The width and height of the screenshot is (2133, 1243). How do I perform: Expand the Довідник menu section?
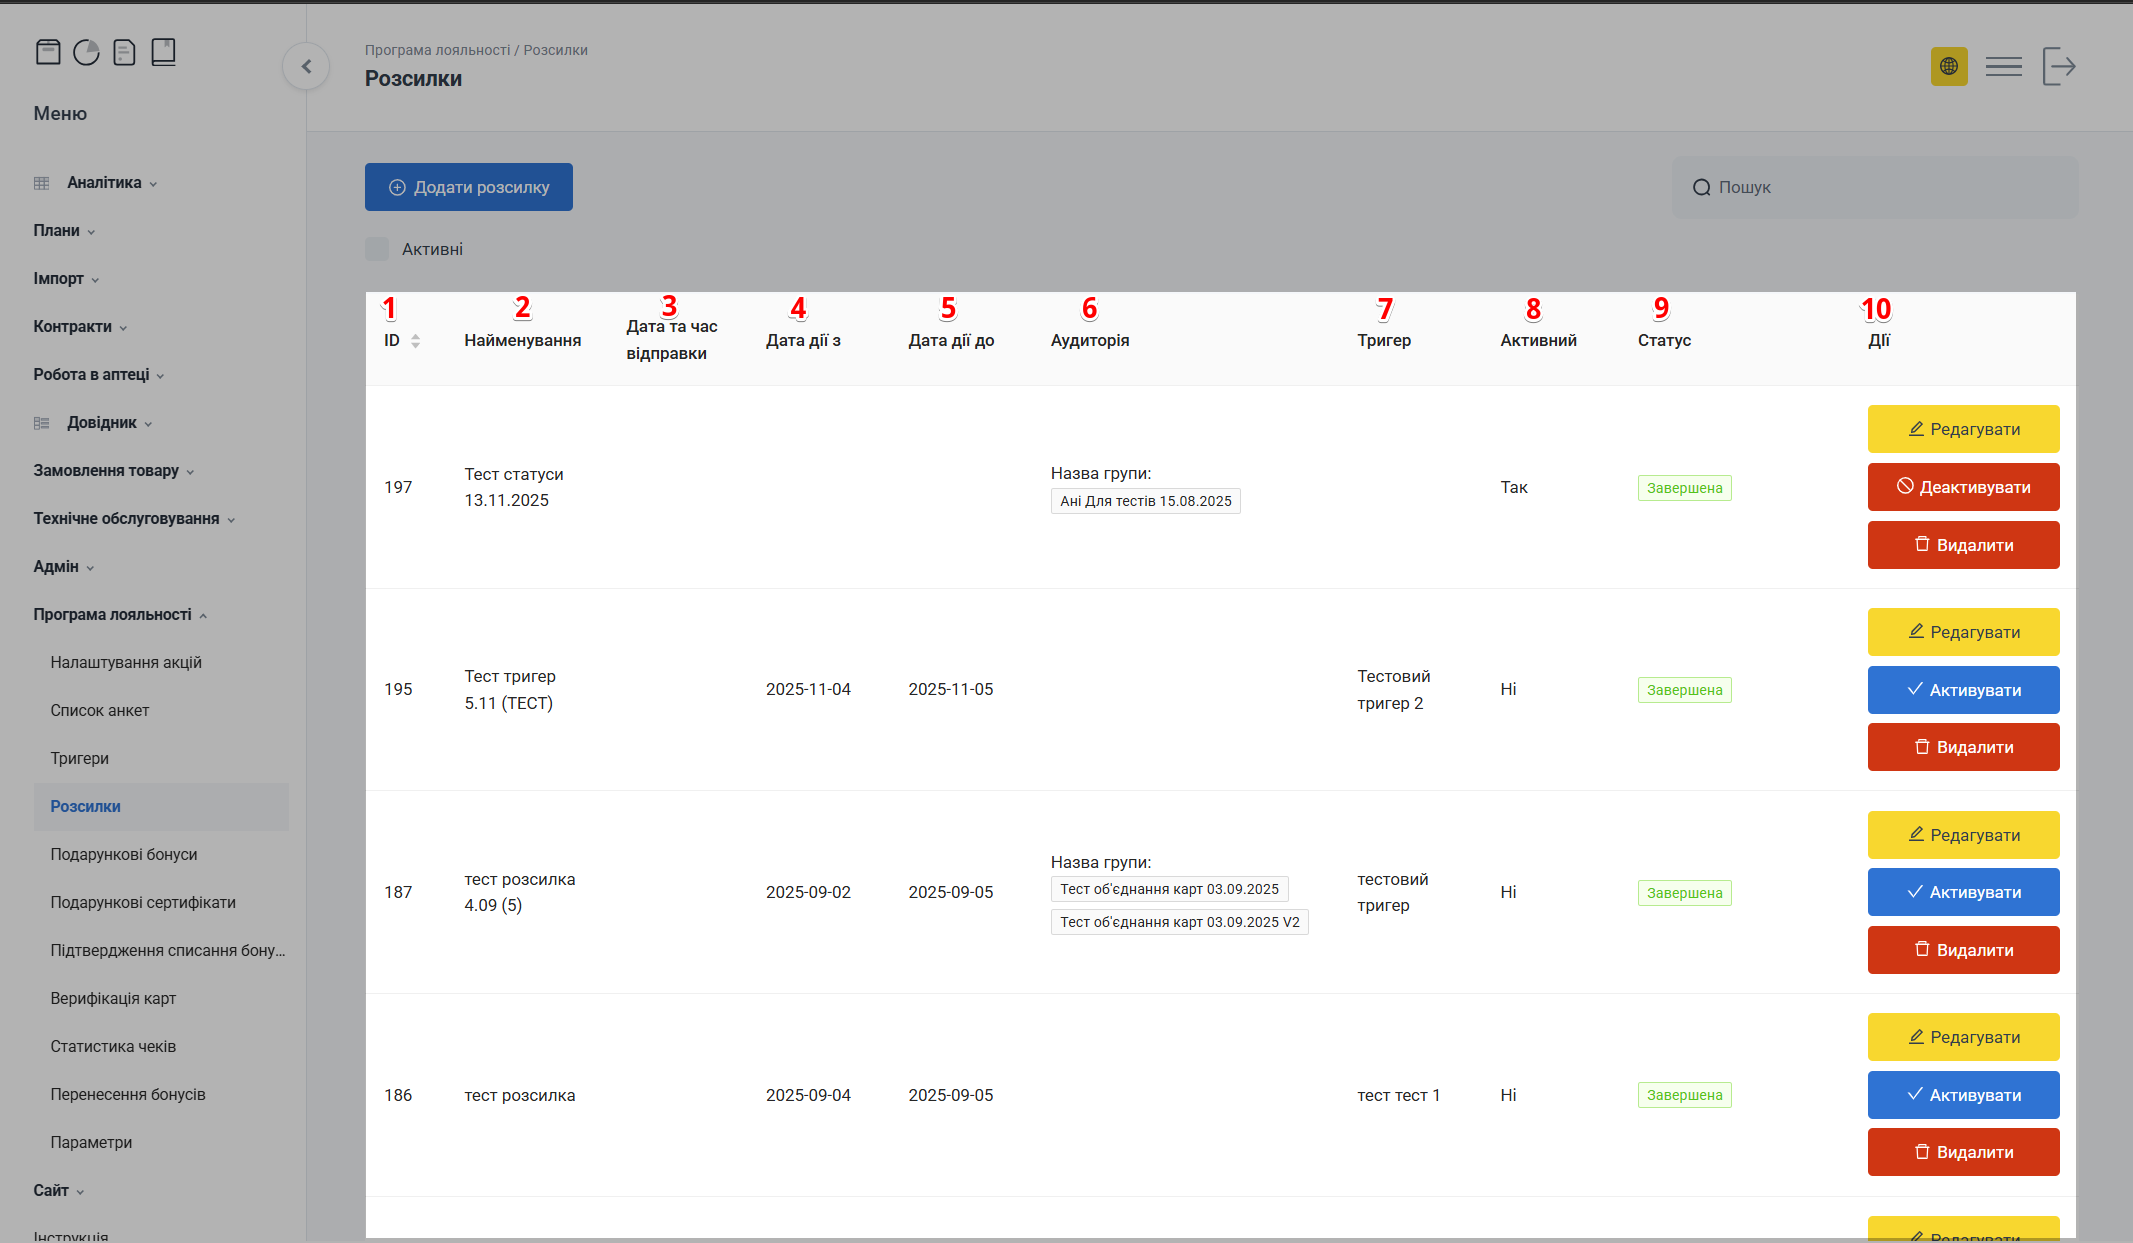coord(102,423)
